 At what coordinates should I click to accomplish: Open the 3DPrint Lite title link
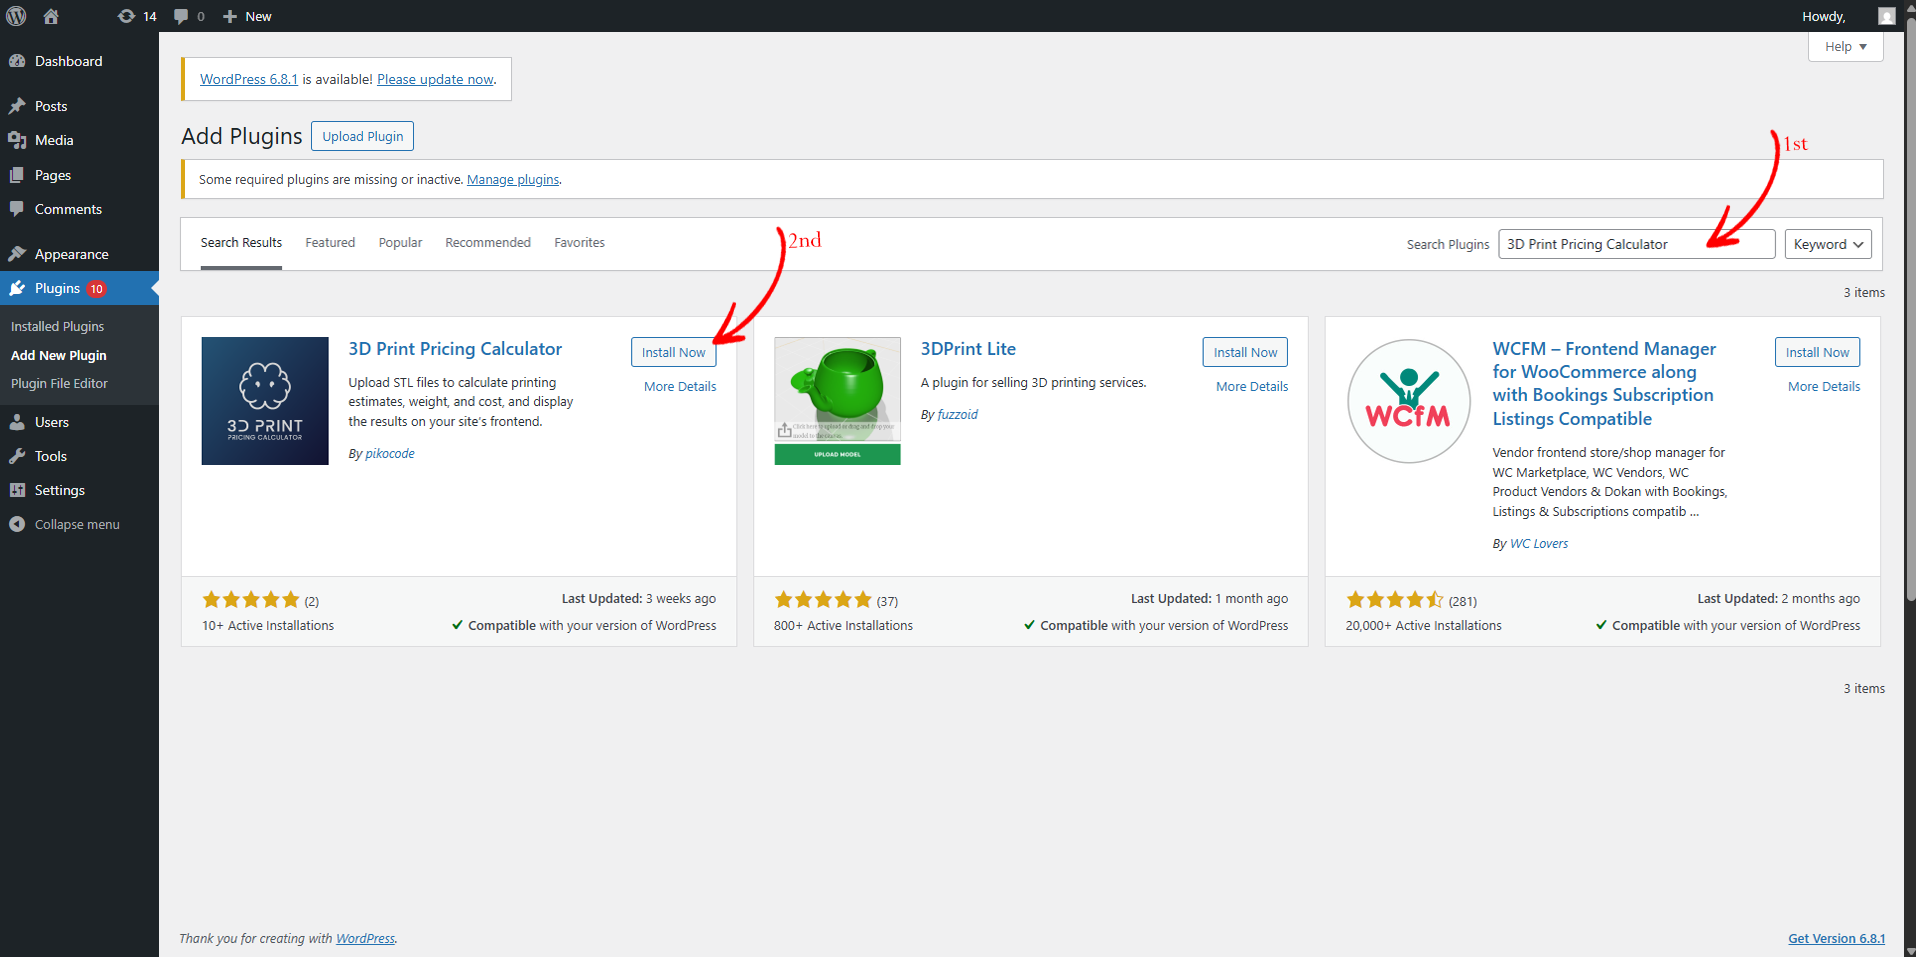[968, 349]
